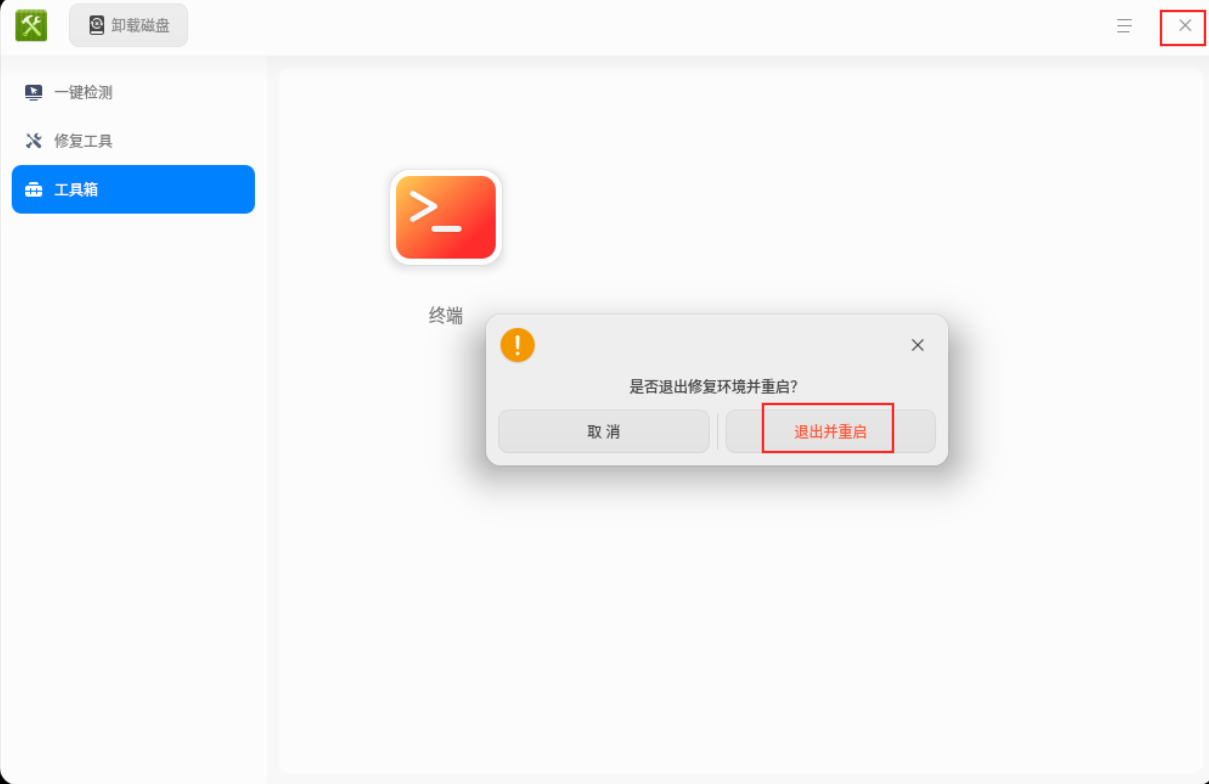The image size is (1209, 784).
Task: Click 取消 to cancel the restart
Action: click(x=604, y=432)
